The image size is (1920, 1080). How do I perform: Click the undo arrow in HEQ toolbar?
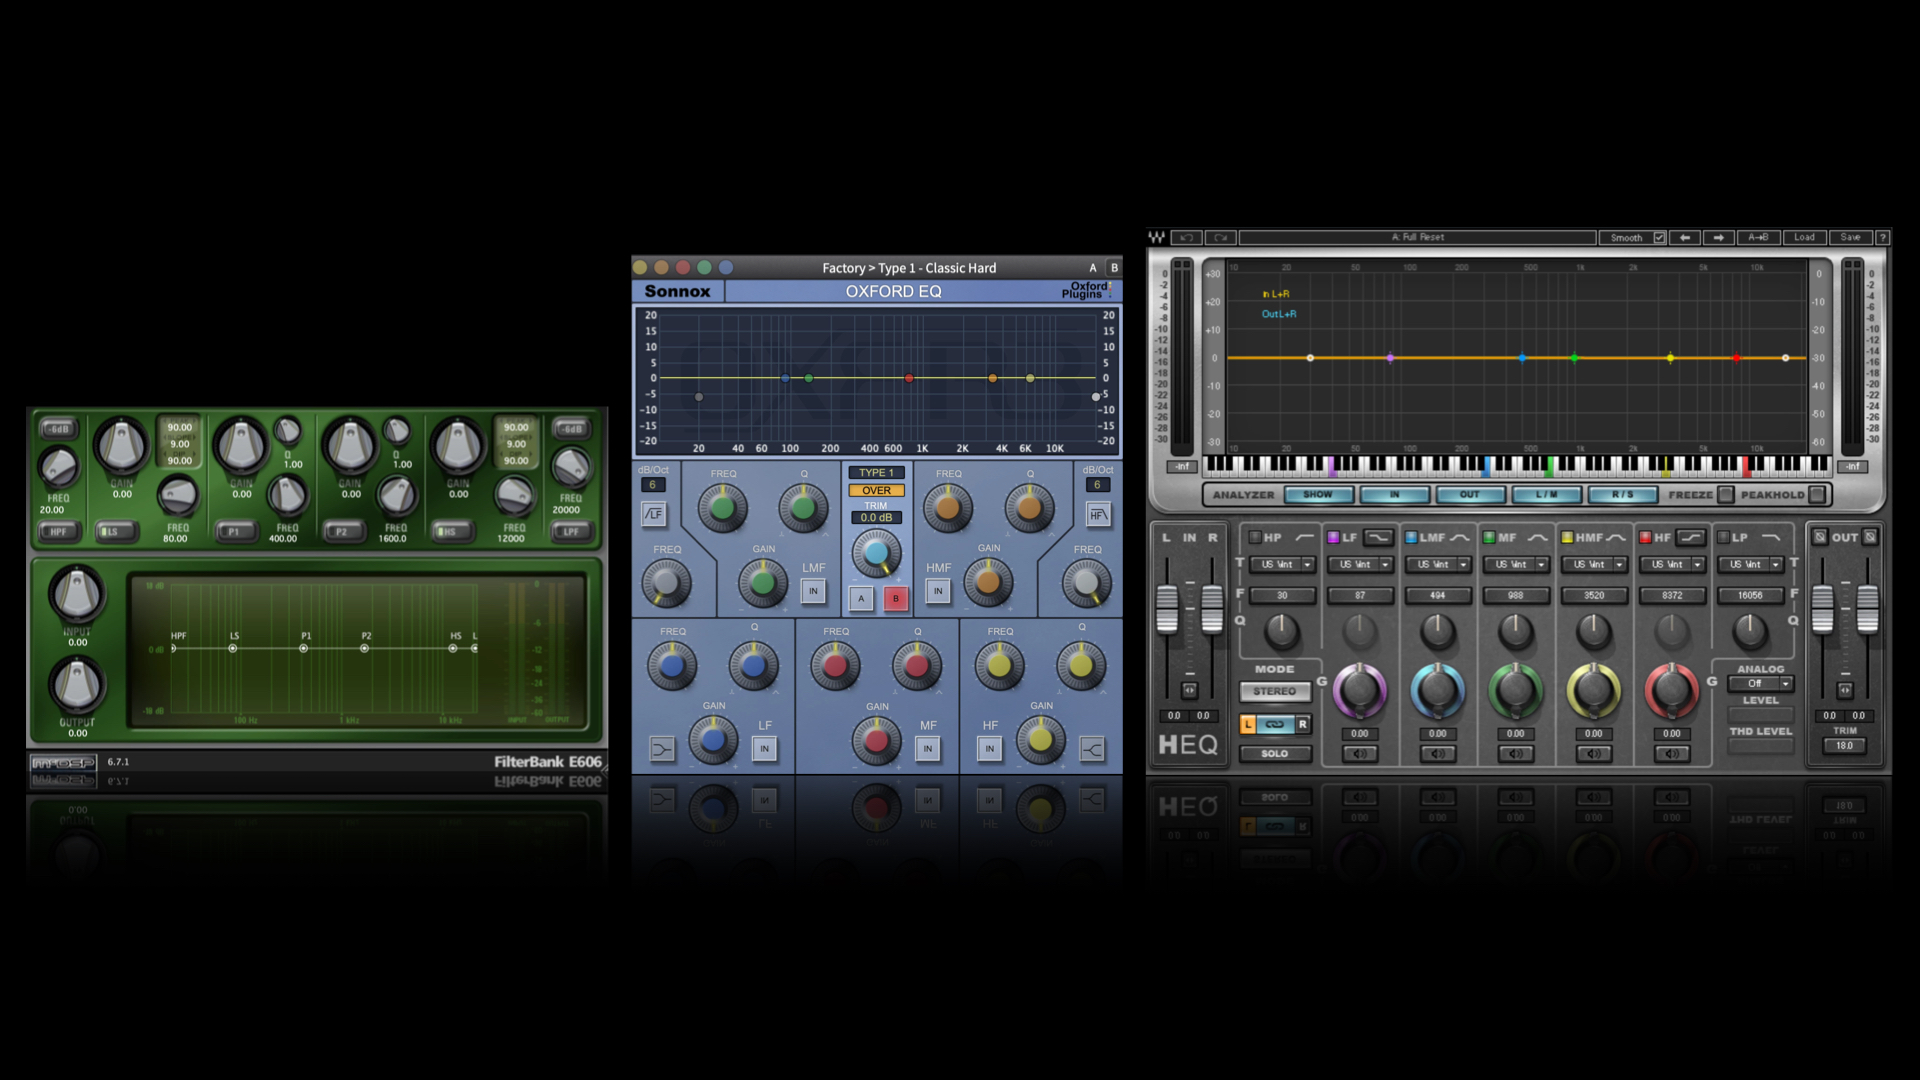pyautogui.click(x=1186, y=238)
